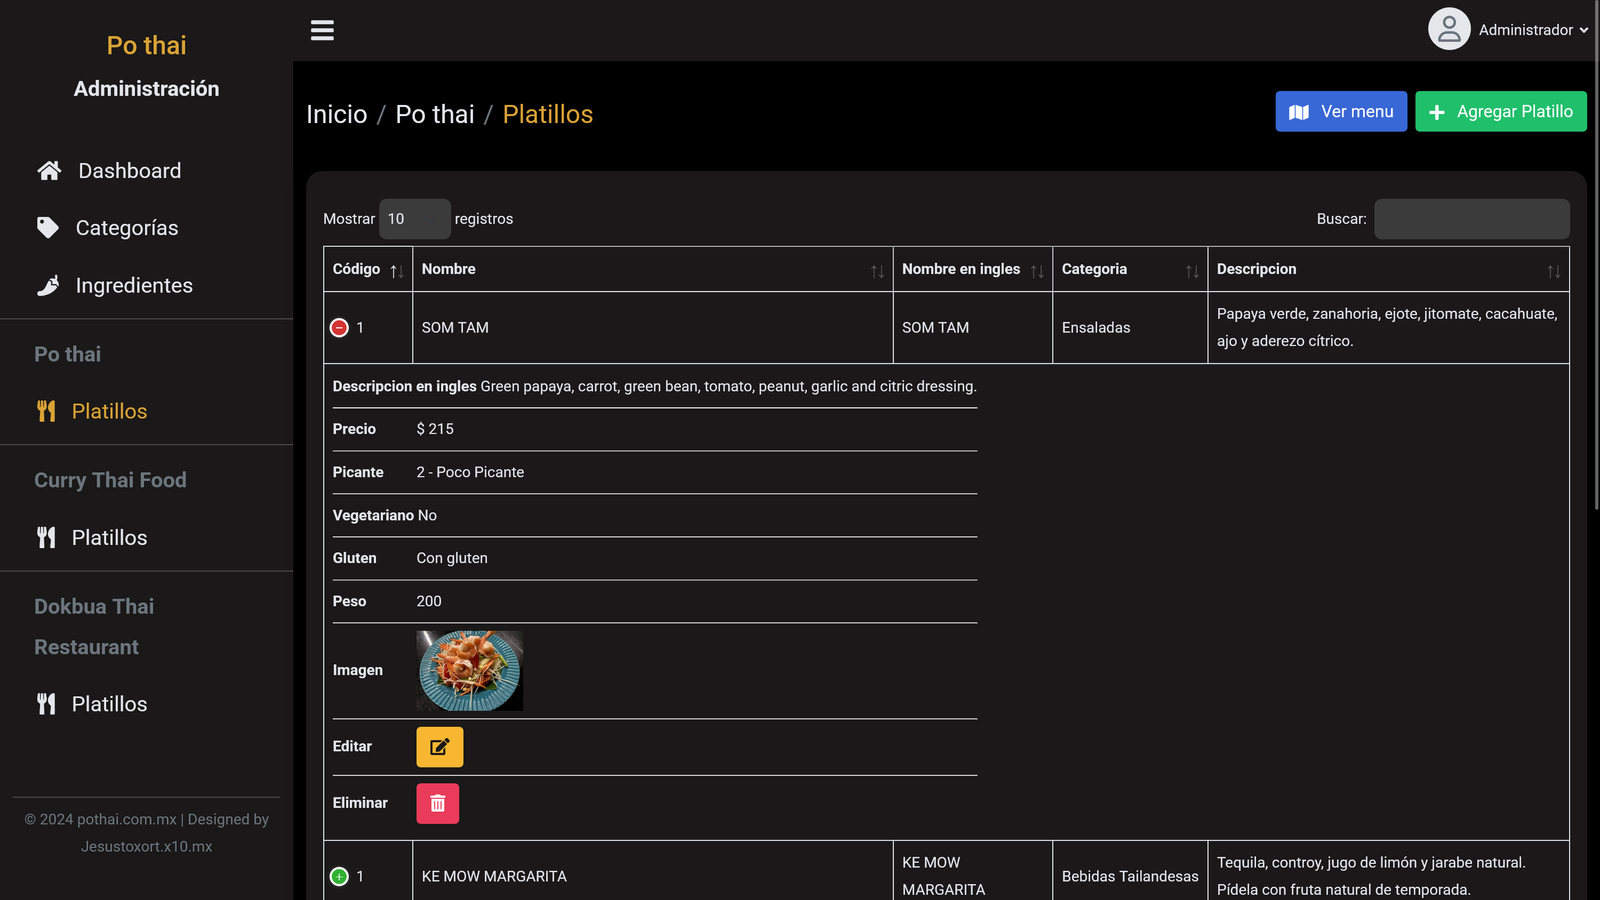Expand the KE MOW MARGARITA row
Image resolution: width=1600 pixels, height=900 pixels.
(339, 877)
